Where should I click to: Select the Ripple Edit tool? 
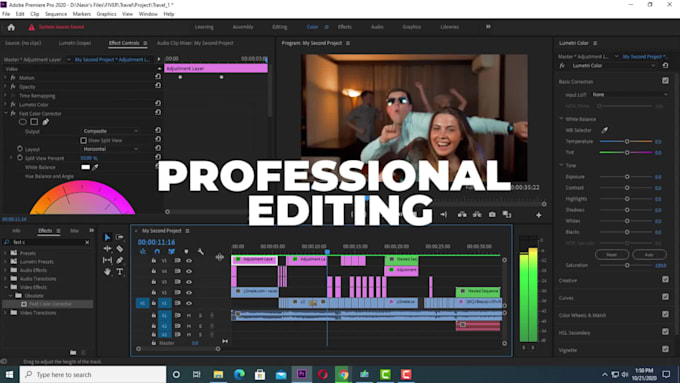click(107, 249)
